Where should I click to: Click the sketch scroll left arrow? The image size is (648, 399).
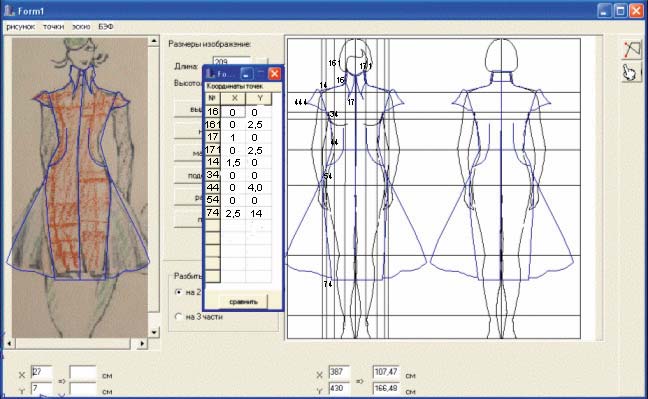(9, 343)
